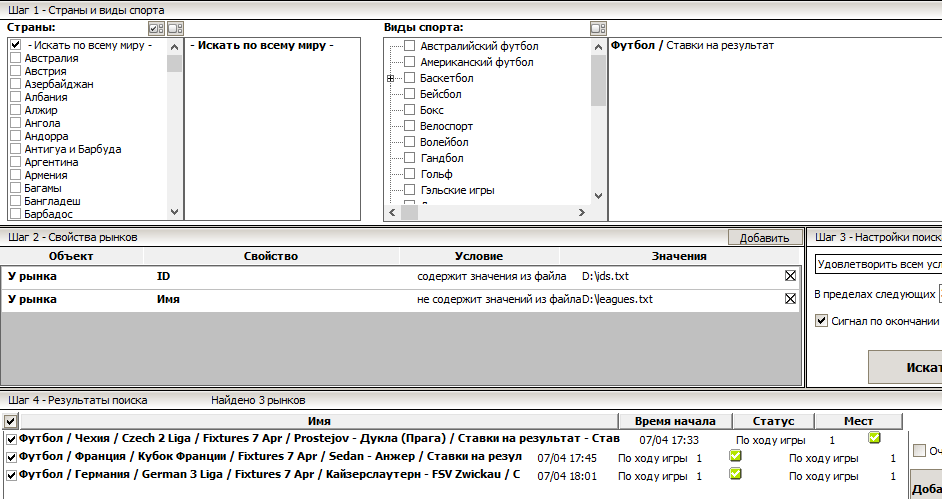942x499 pixels.
Task: Click sports list scroll-down arrow
Action: [598, 196]
